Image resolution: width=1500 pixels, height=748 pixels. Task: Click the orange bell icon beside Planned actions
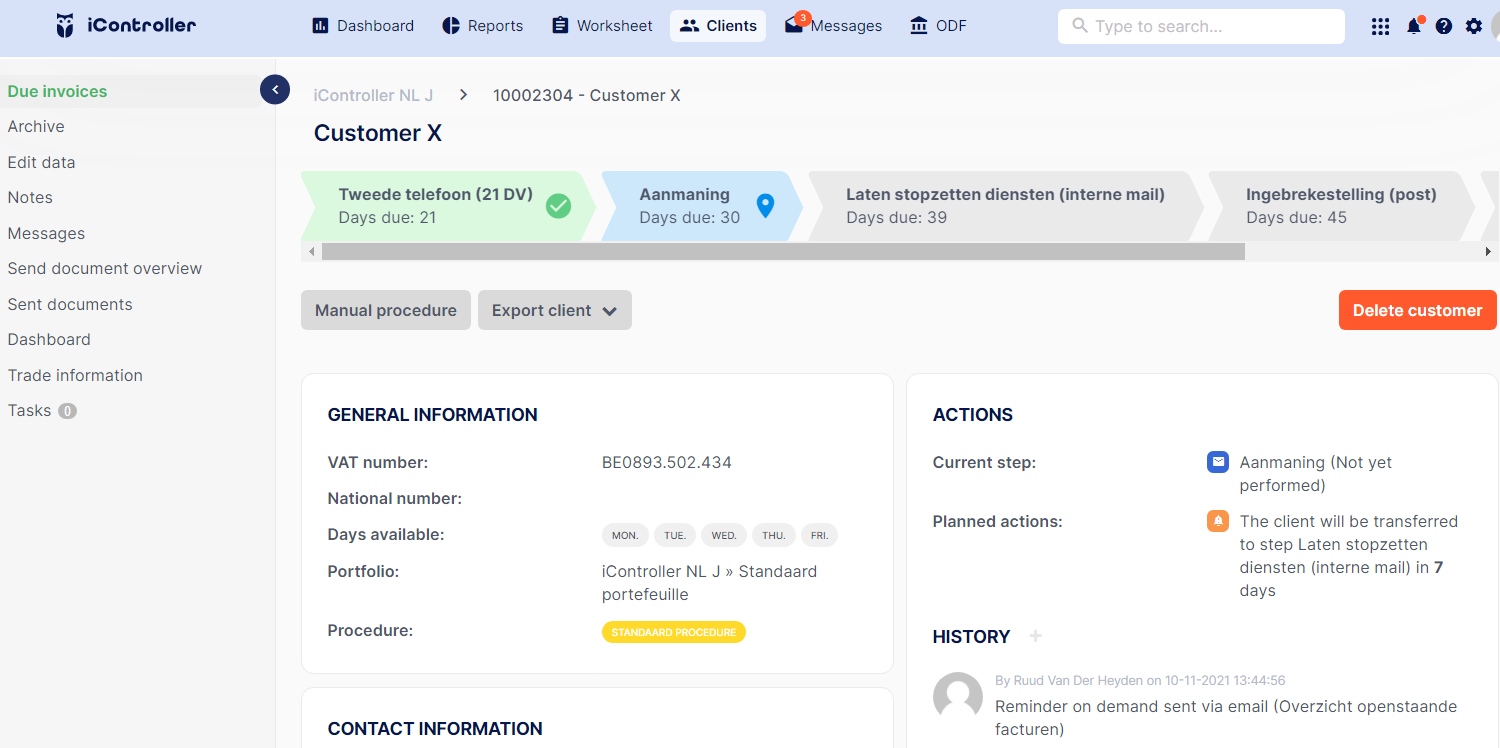point(1218,521)
